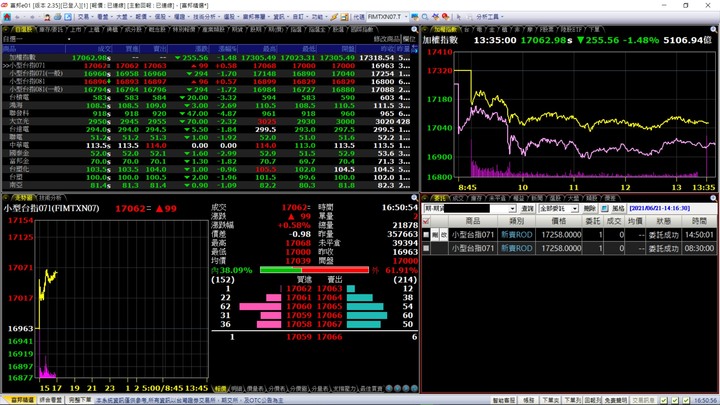Click the 富邦精靈 tab at bottom left
This screenshot has height=405, width=720.
22,400
